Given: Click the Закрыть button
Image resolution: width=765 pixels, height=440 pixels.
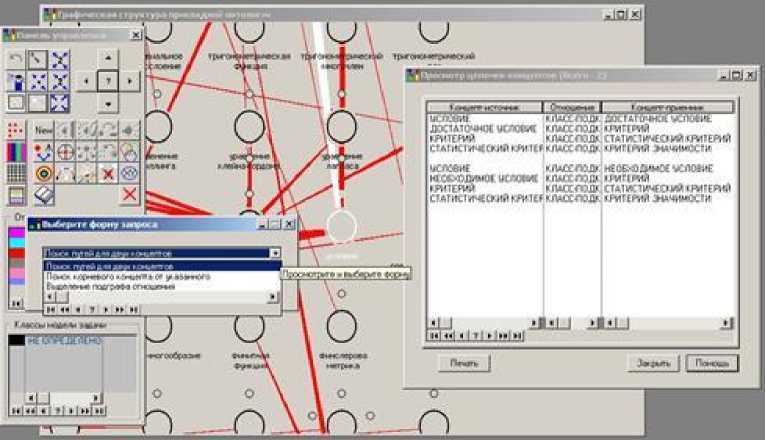Looking at the screenshot, I should [x=653, y=363].
